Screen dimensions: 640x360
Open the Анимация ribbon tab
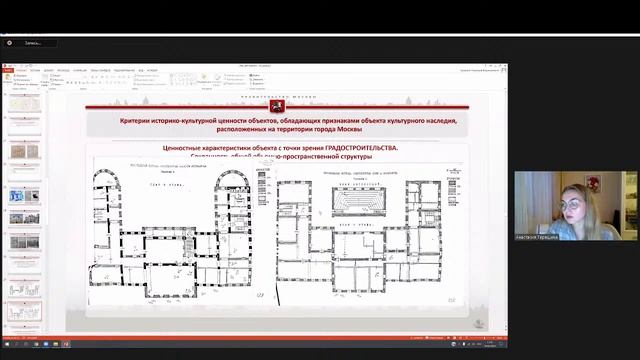[x=80, y=70]
